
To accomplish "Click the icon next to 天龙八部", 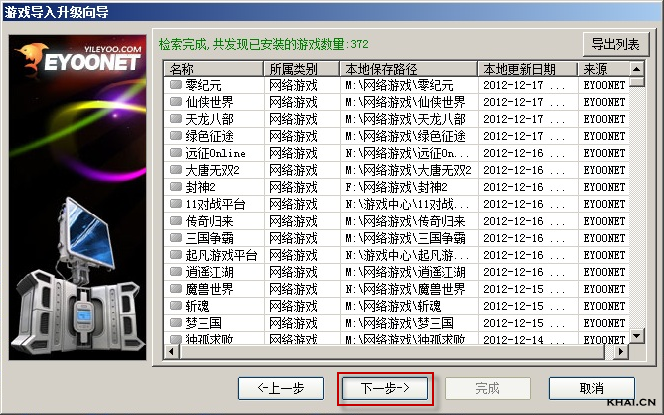I will coord(176,120).
